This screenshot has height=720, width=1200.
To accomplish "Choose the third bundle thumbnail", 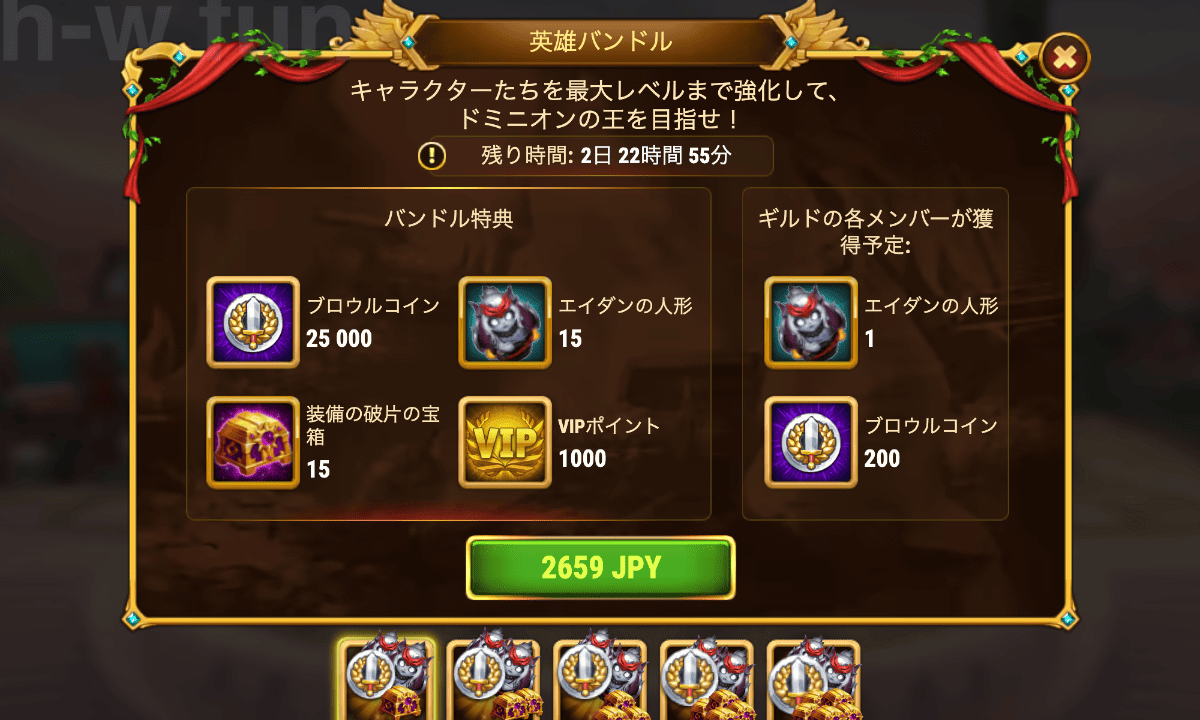I will tap(600, 678).
